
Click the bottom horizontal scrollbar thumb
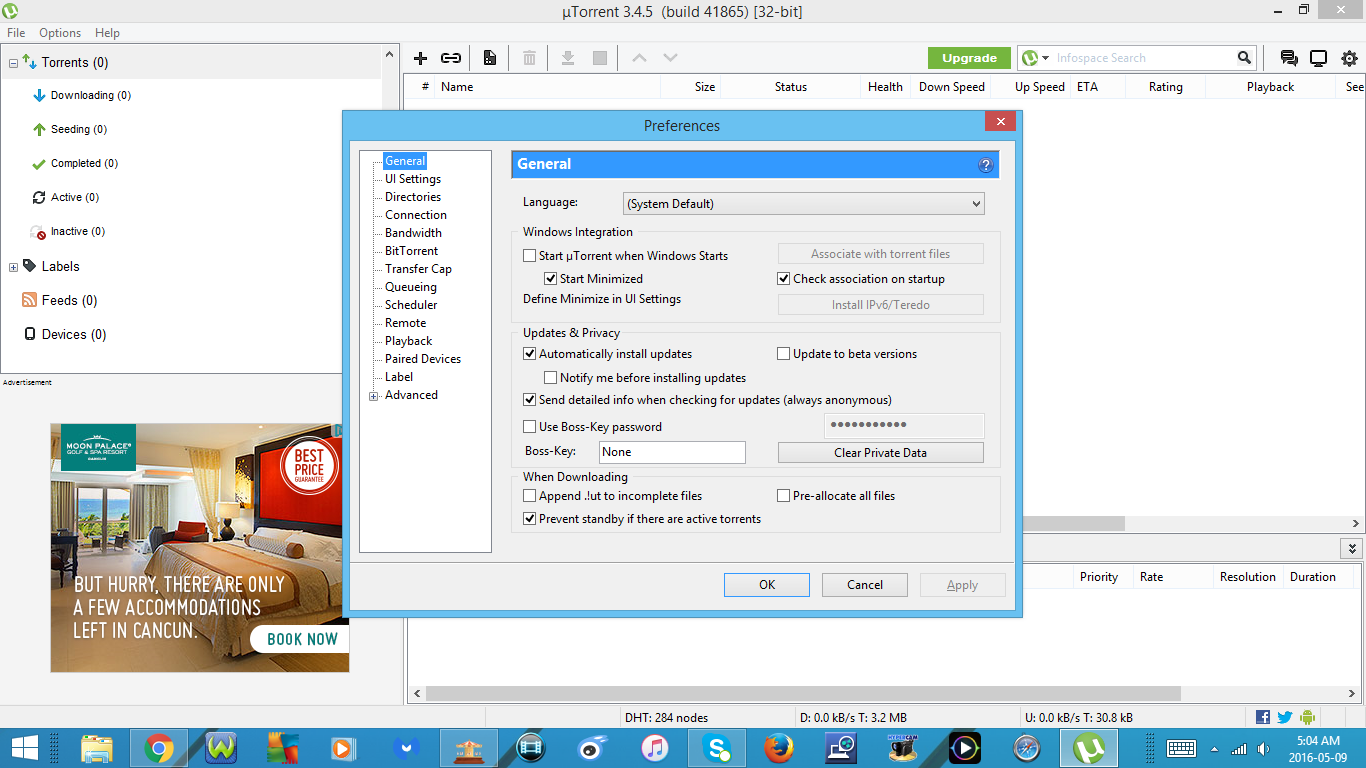pyautogui.click(x=803, y=693)
